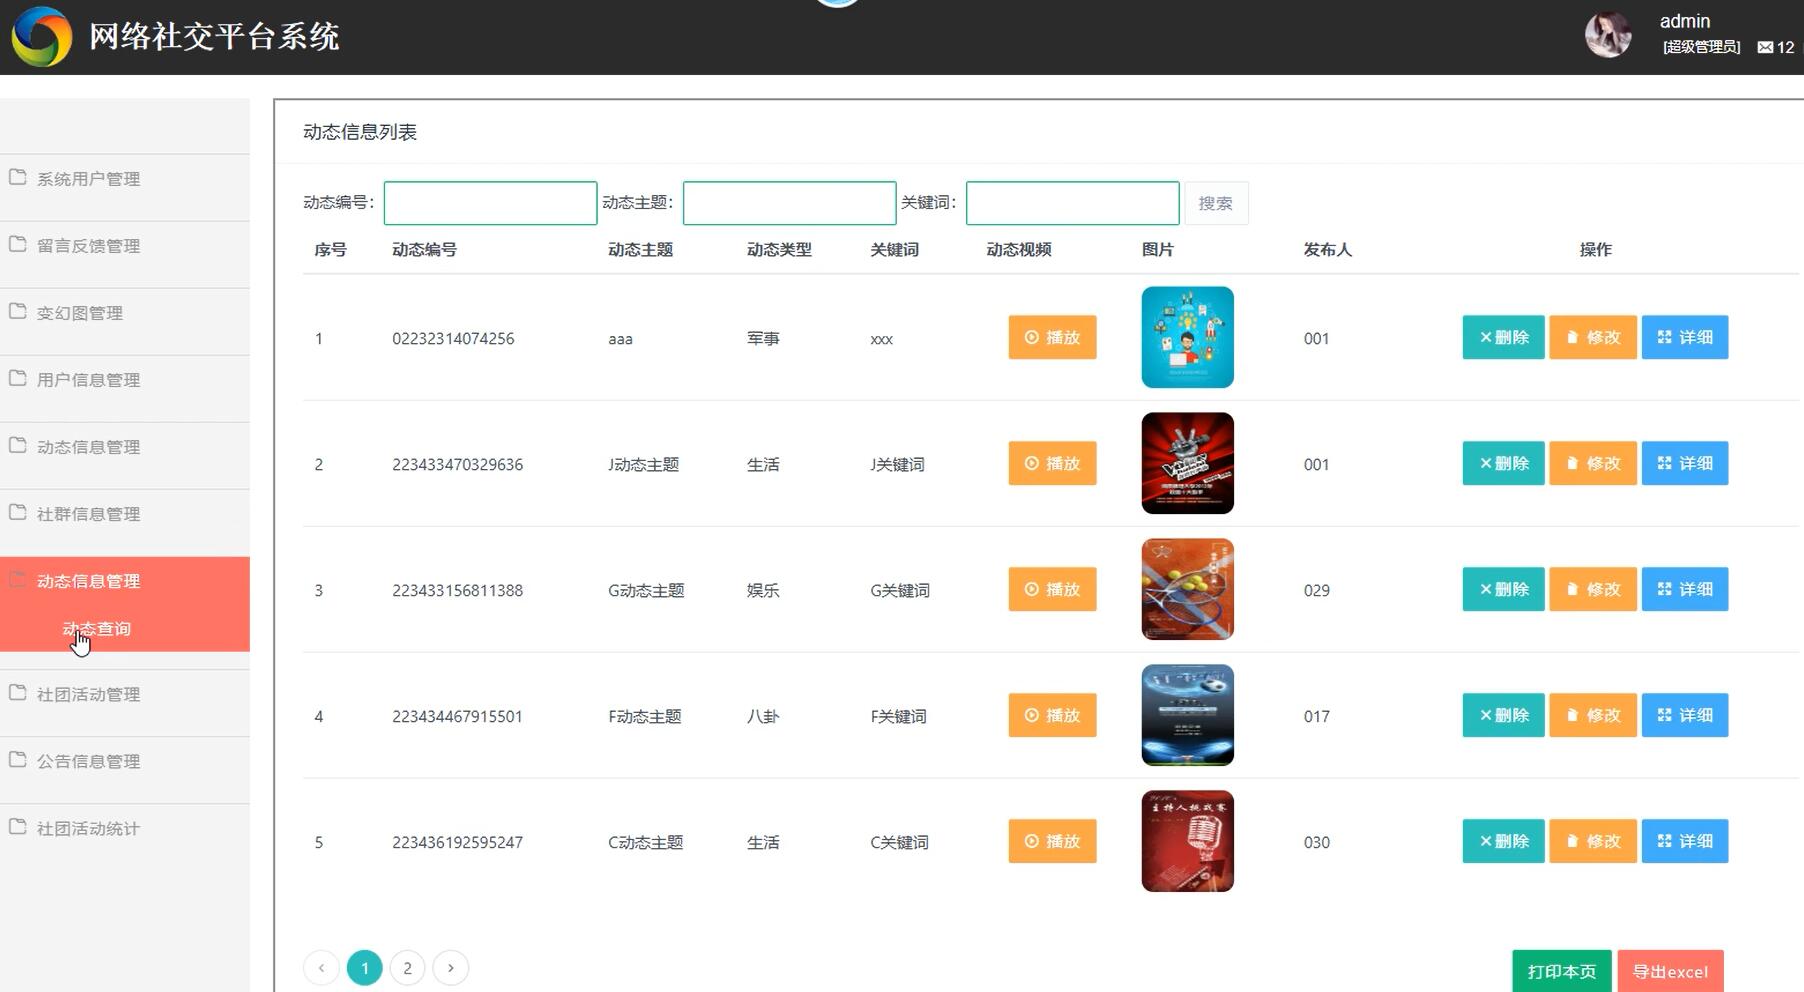Click the 搜索 search button

[1216, 202]
